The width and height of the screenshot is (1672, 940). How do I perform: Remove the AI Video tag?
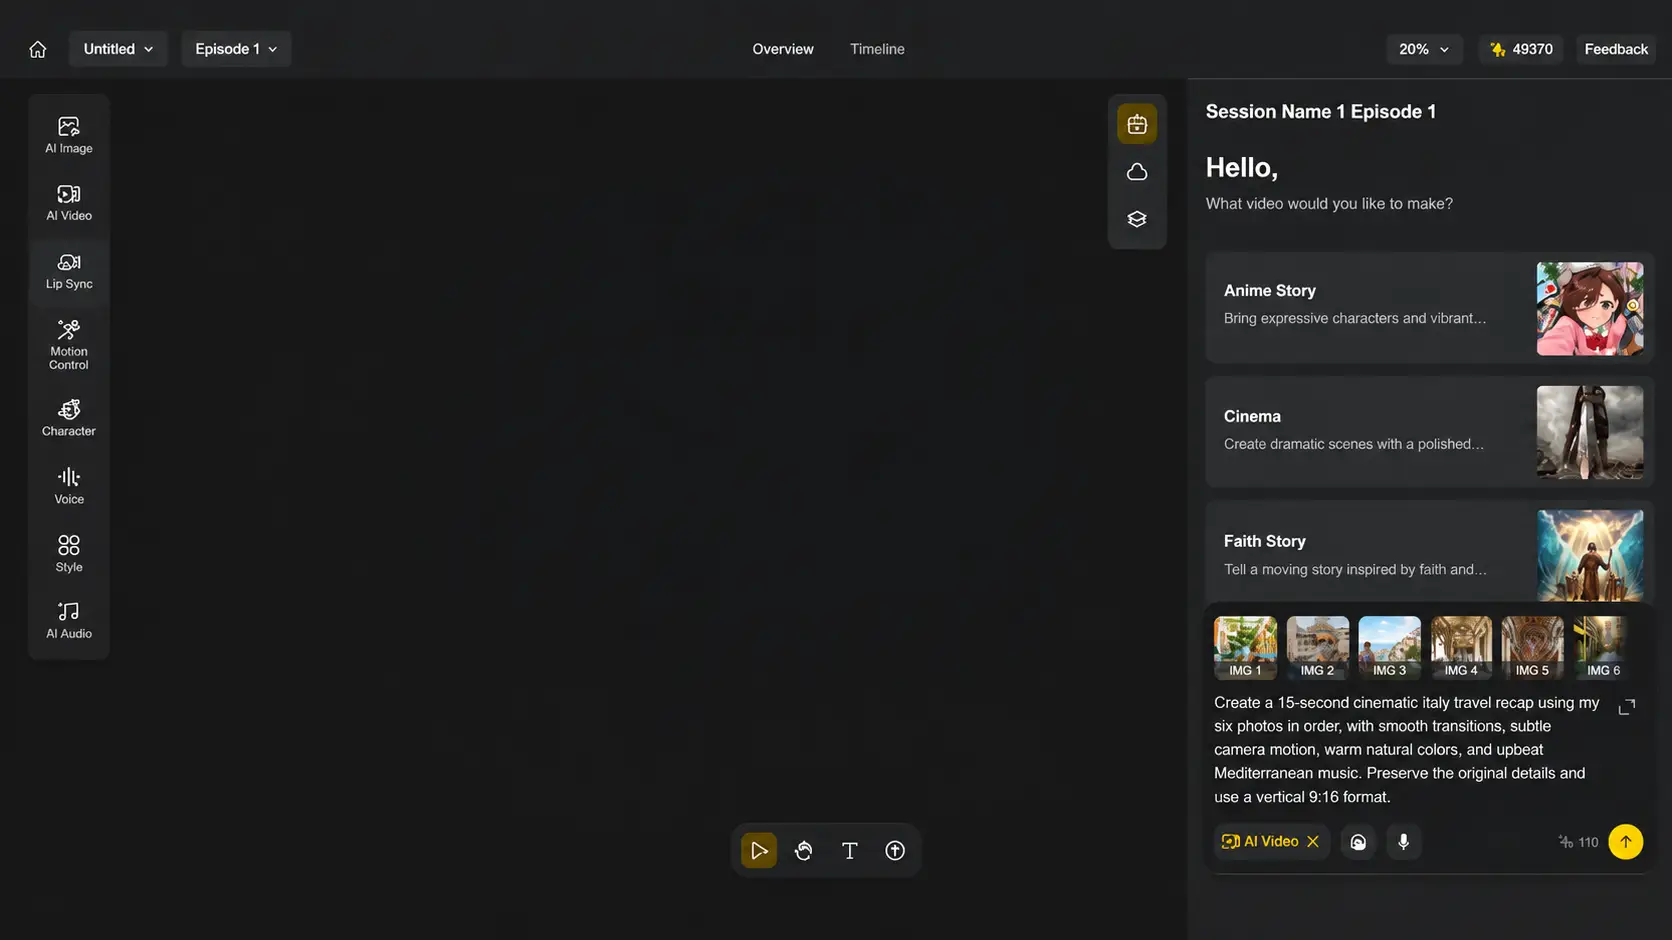[x=1313, y=842]
